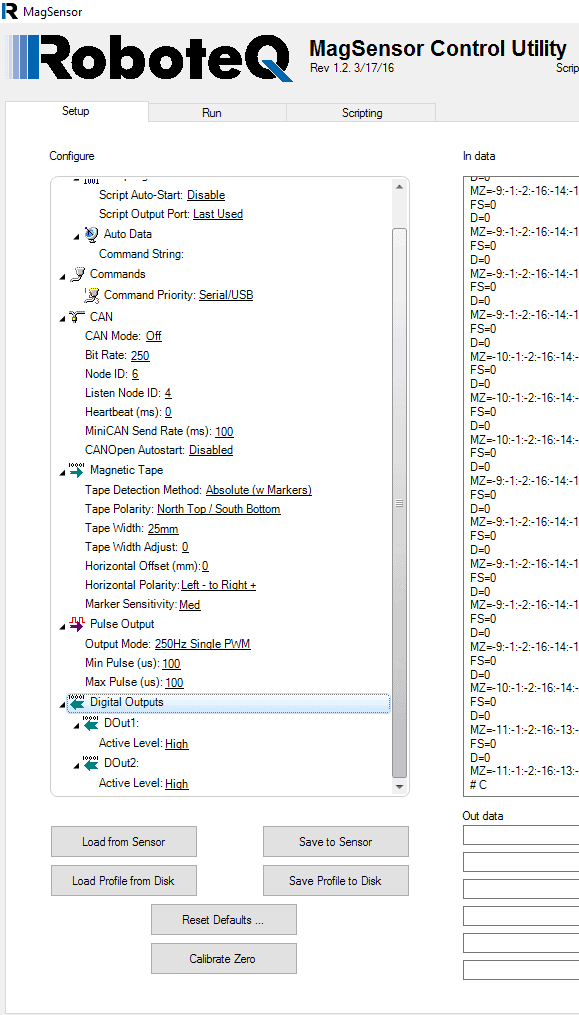The width and height of the screenshot is (579, 1015).
Task: Click the DOut2 arrow icon
Action: click(x=91, y=763)
